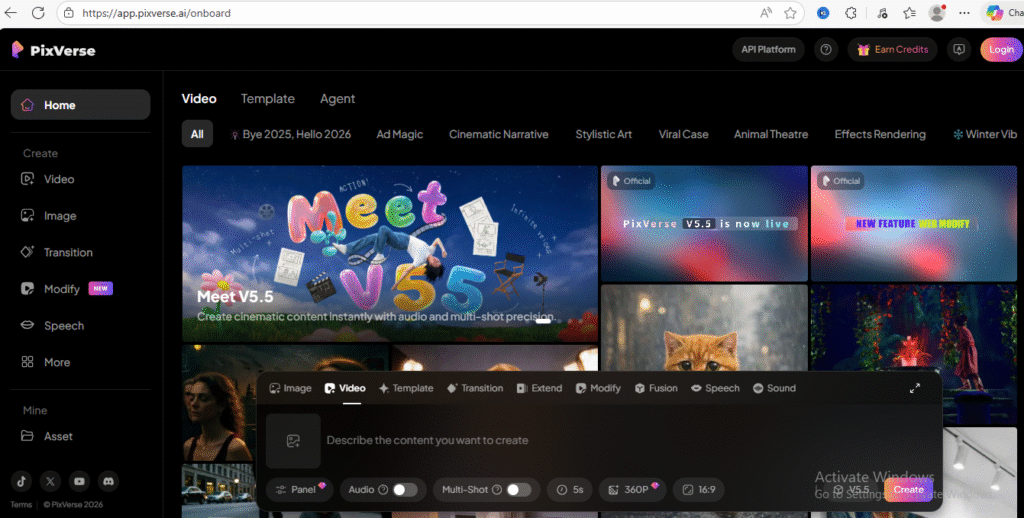The height and width of the screenshot is (518, 1024).
Task: Filter by Animal Theatre category
Action: click(771, 134)
